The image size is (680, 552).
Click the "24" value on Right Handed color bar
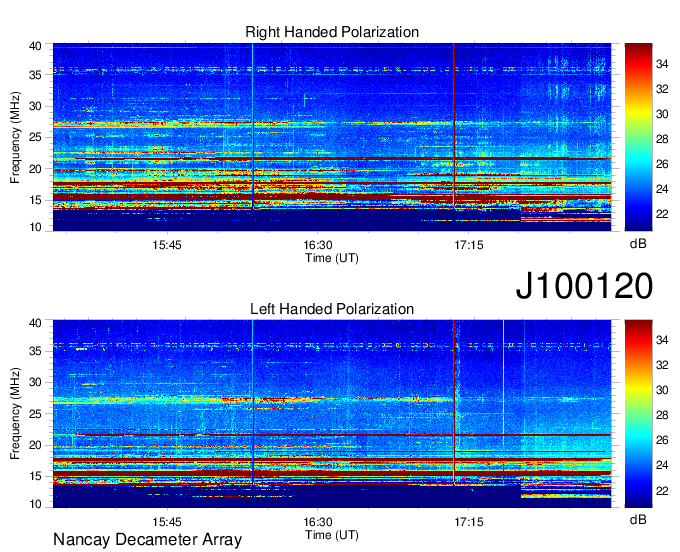[662, 189]
